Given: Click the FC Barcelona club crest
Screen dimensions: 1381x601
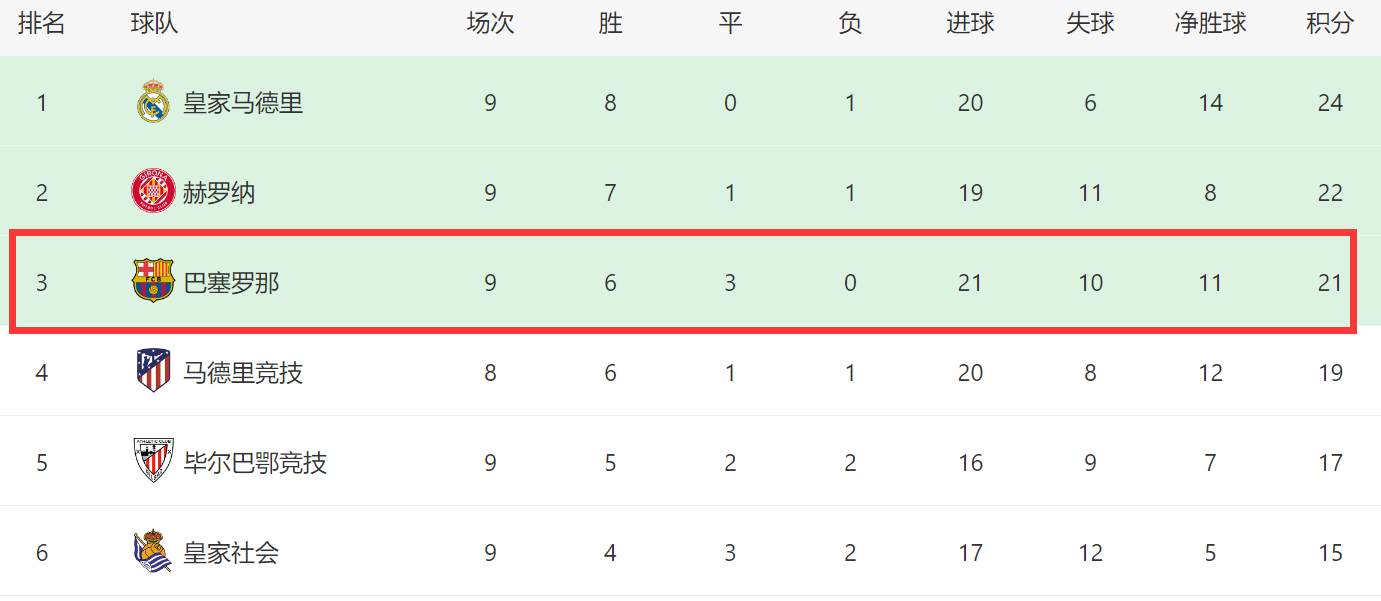Looking at the screenshot, I should coord(153,281).
